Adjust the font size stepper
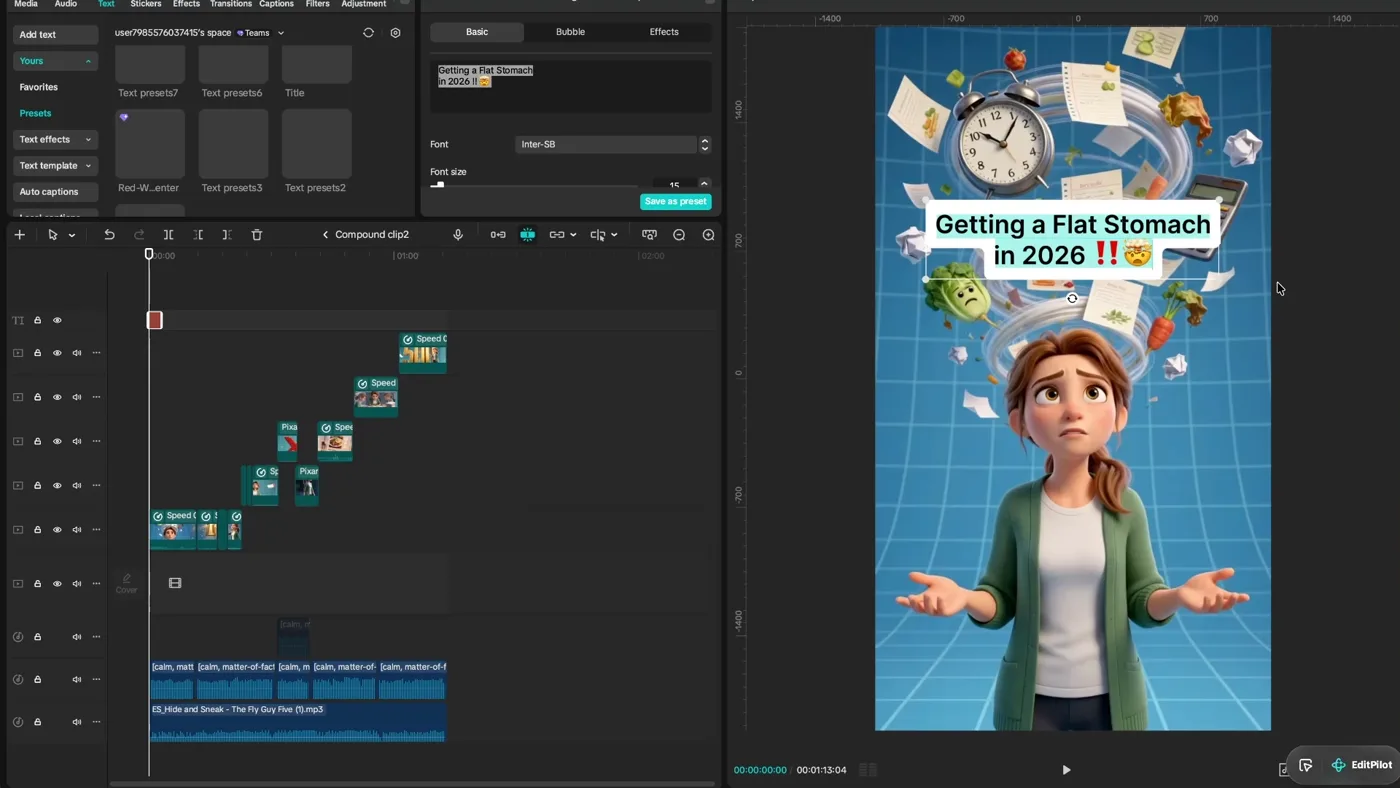 [705, 184]
